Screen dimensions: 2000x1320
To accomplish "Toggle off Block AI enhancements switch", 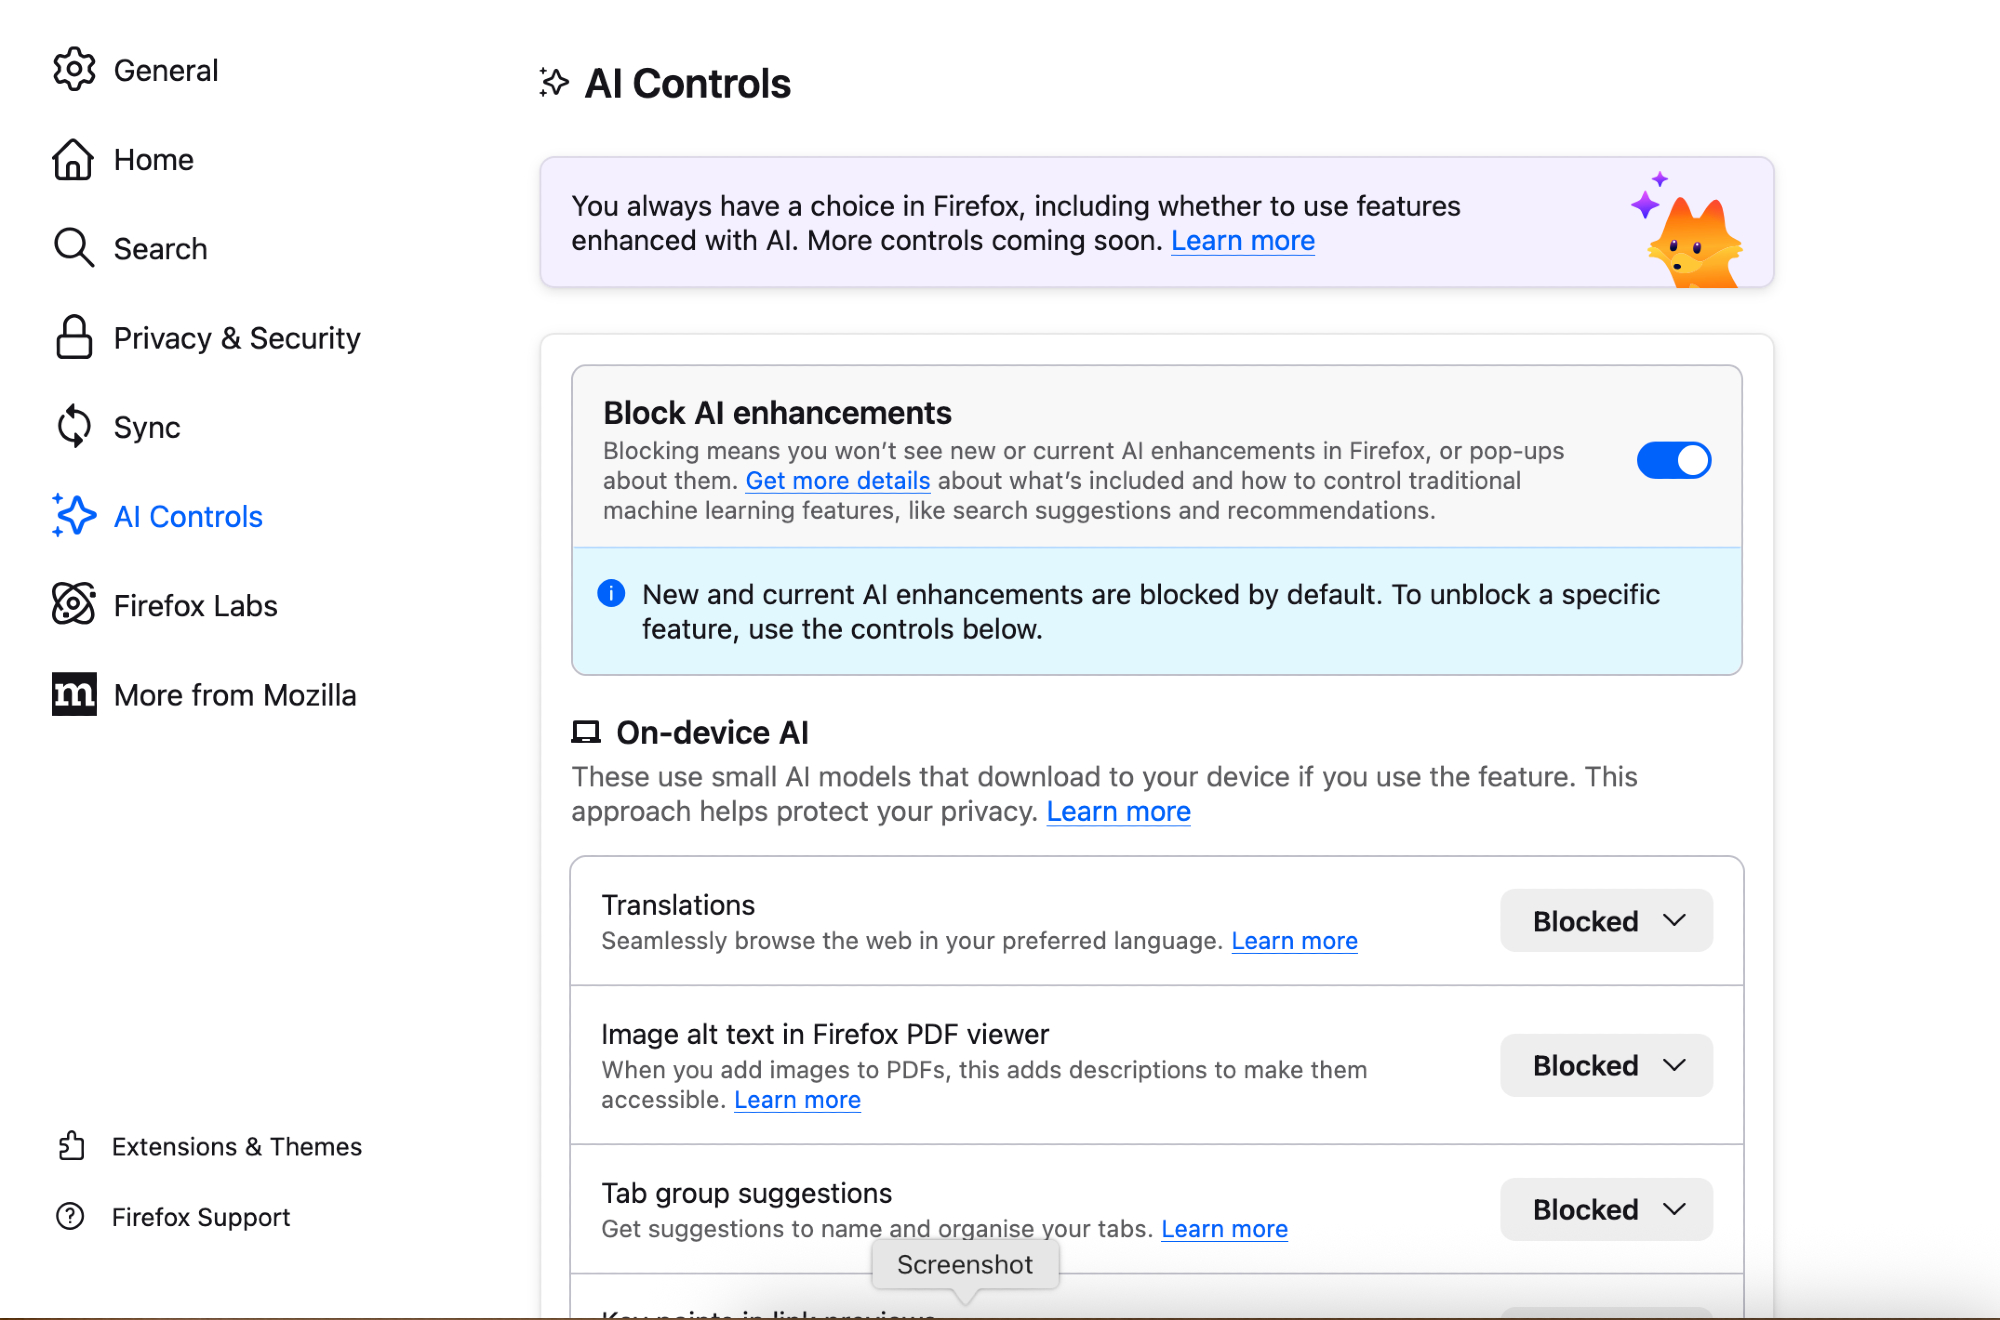I will coord(1673,461).
